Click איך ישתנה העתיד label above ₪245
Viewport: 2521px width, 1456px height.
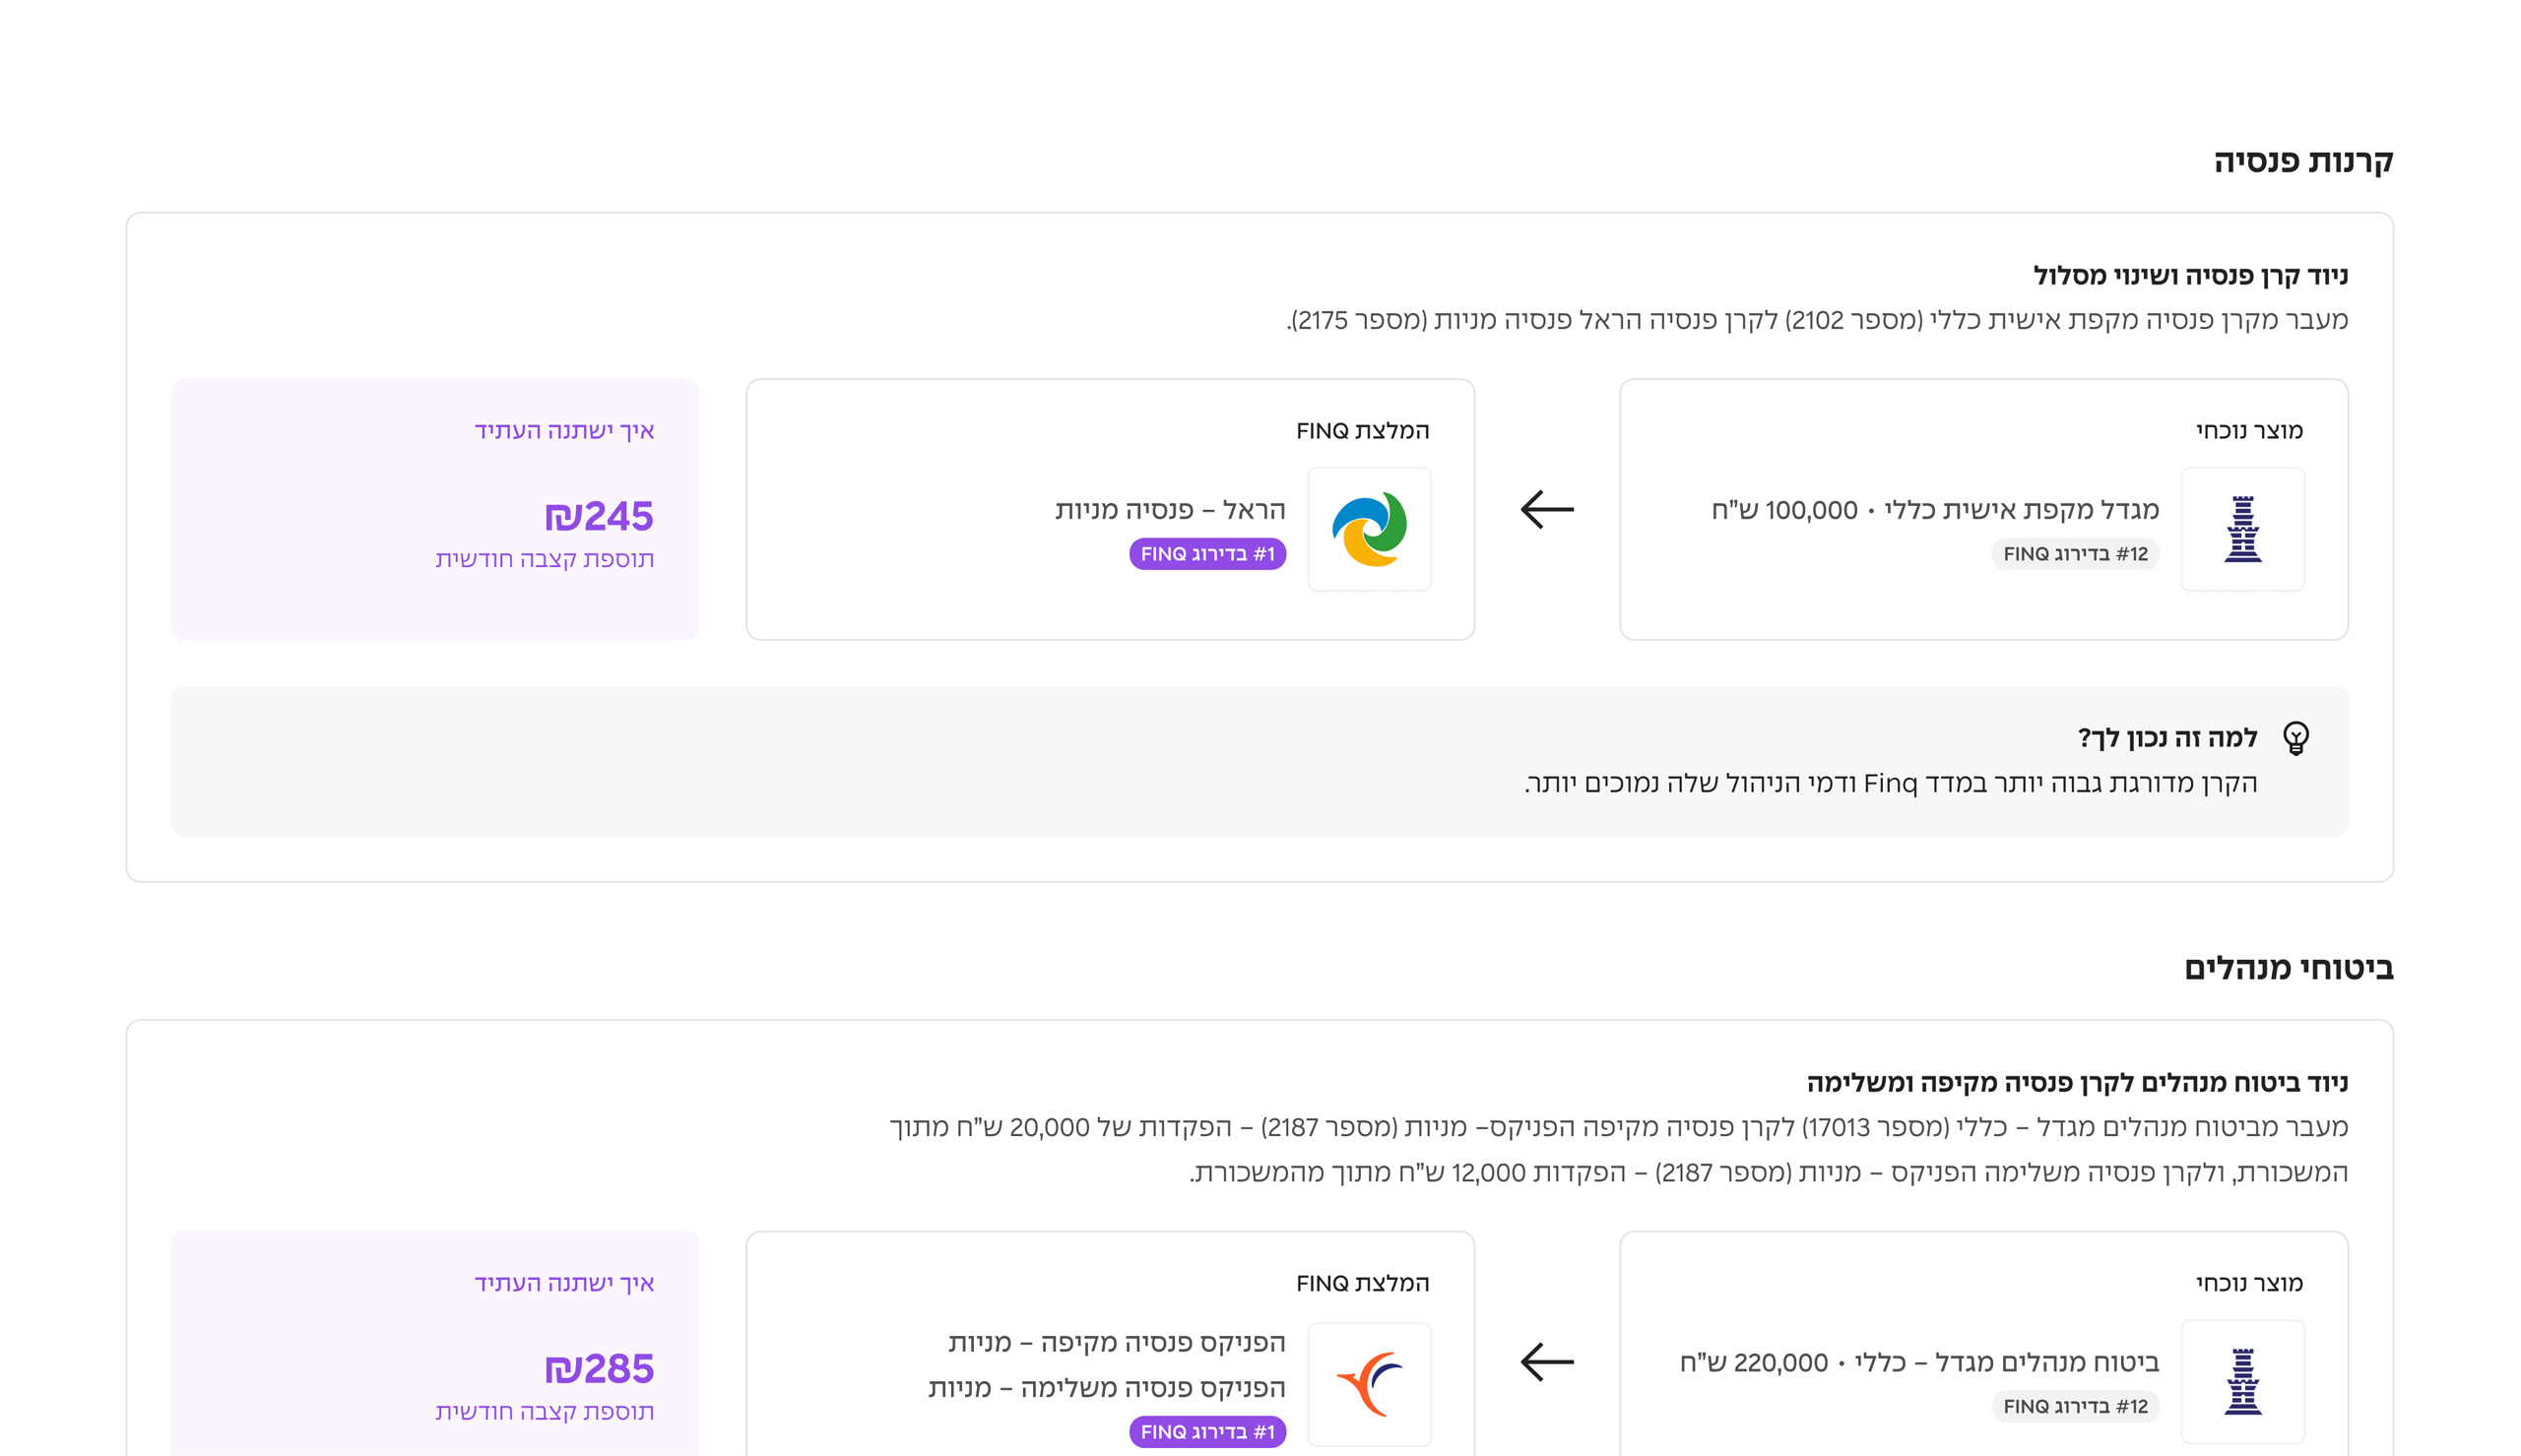564,431
